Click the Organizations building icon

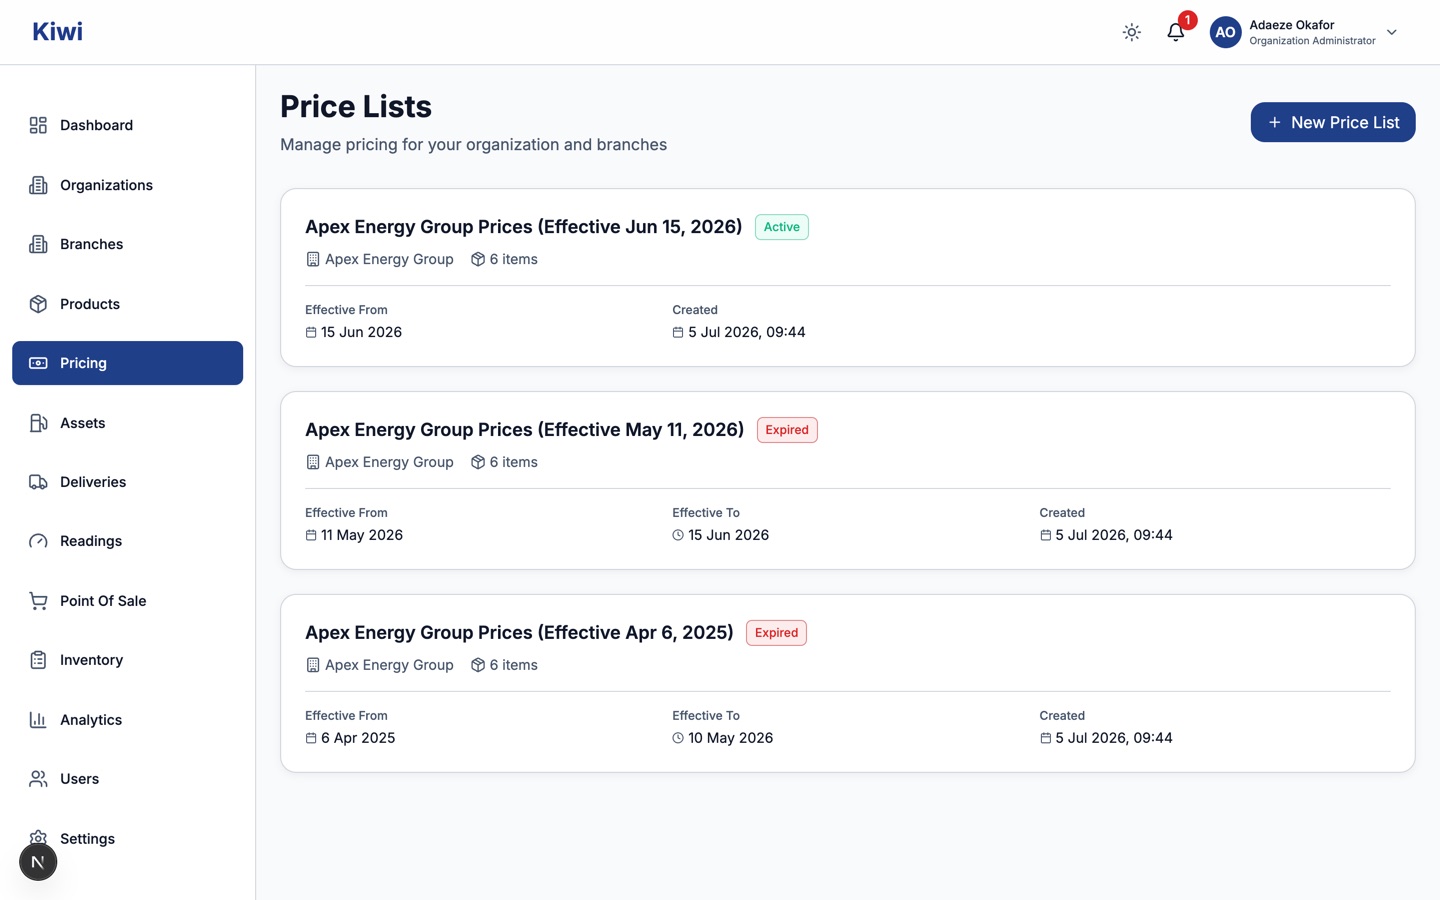click(38, 185)
